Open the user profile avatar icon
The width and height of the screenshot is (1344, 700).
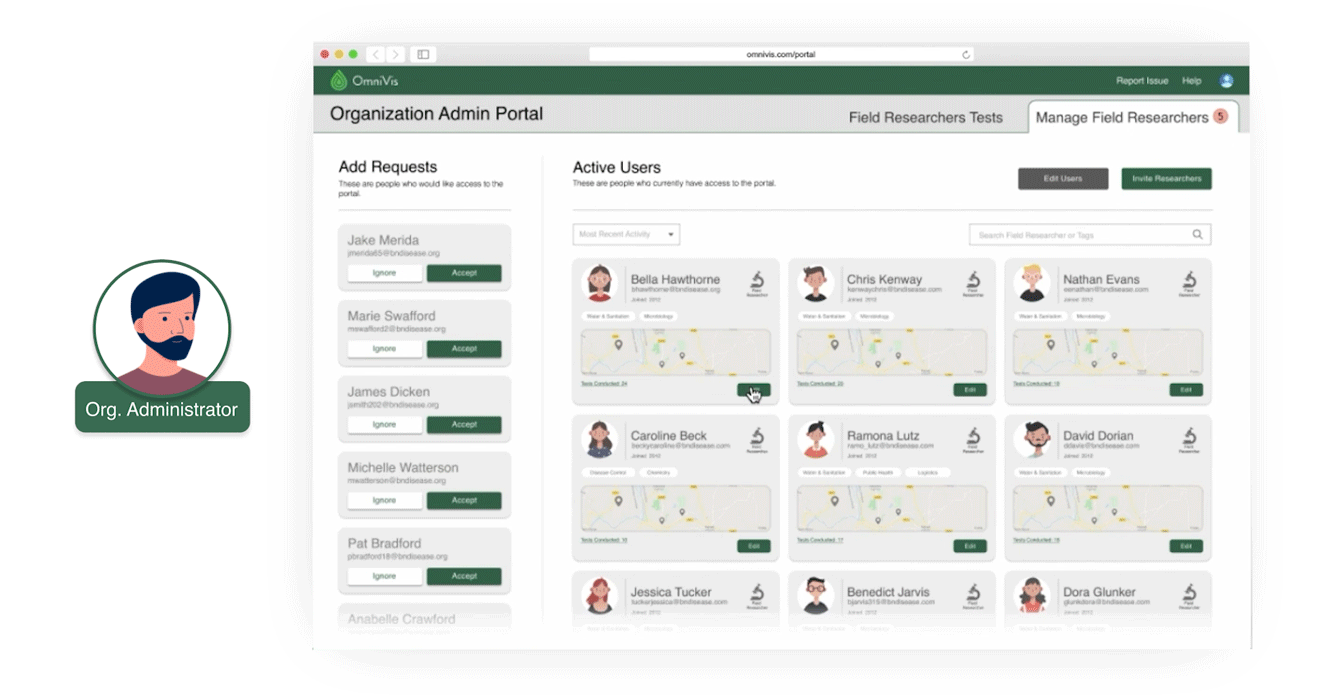[x=1226, y=81]
